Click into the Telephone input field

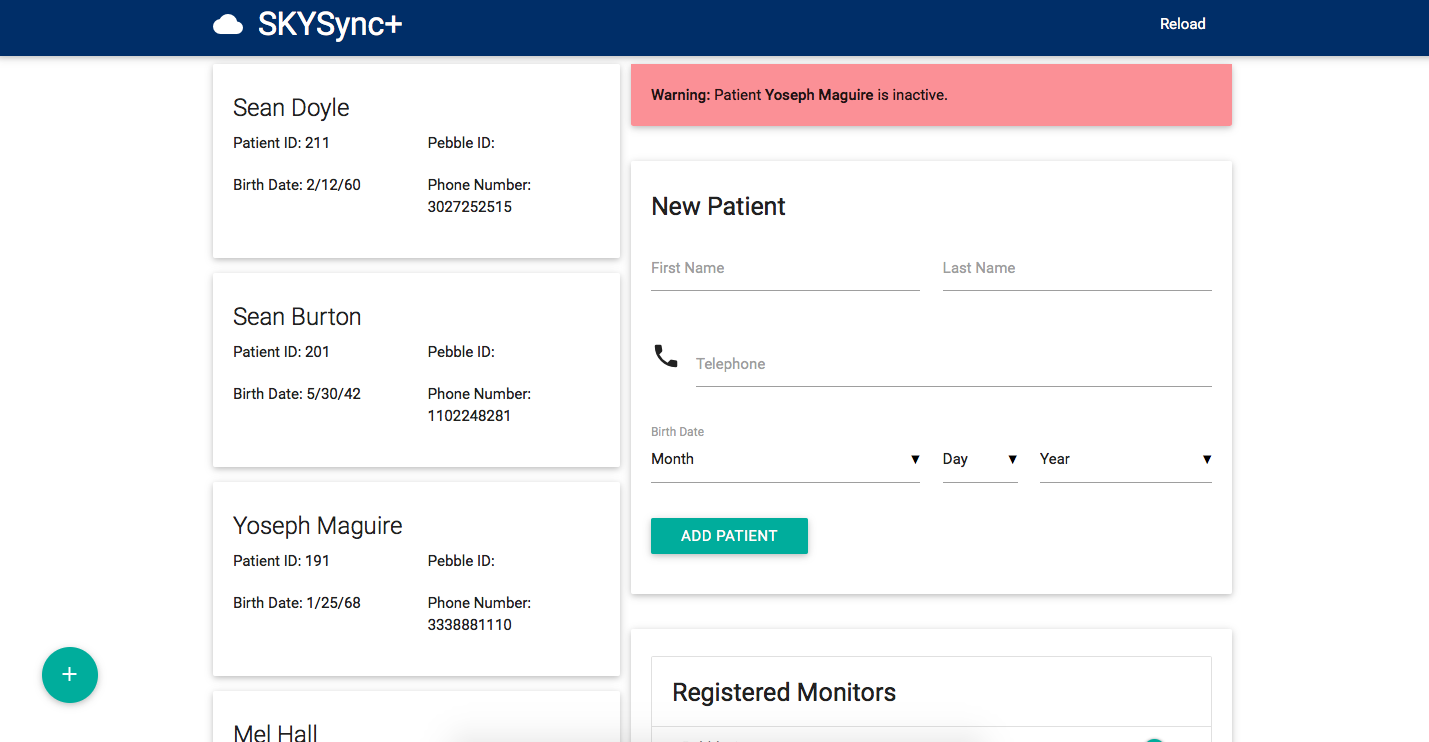(953, 365)
